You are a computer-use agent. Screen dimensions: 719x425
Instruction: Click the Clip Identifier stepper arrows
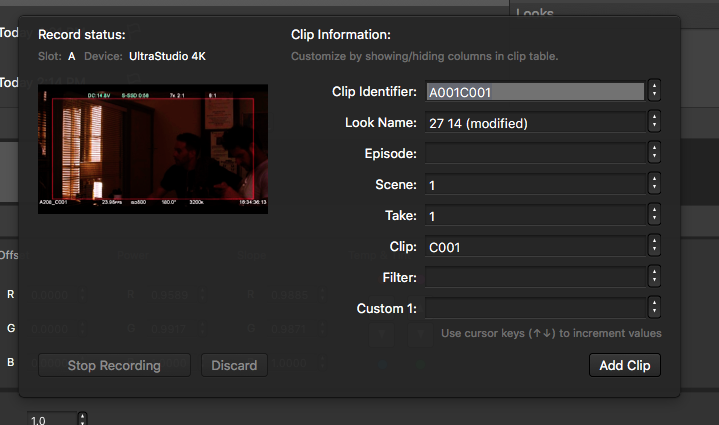[x=654, y=92]
